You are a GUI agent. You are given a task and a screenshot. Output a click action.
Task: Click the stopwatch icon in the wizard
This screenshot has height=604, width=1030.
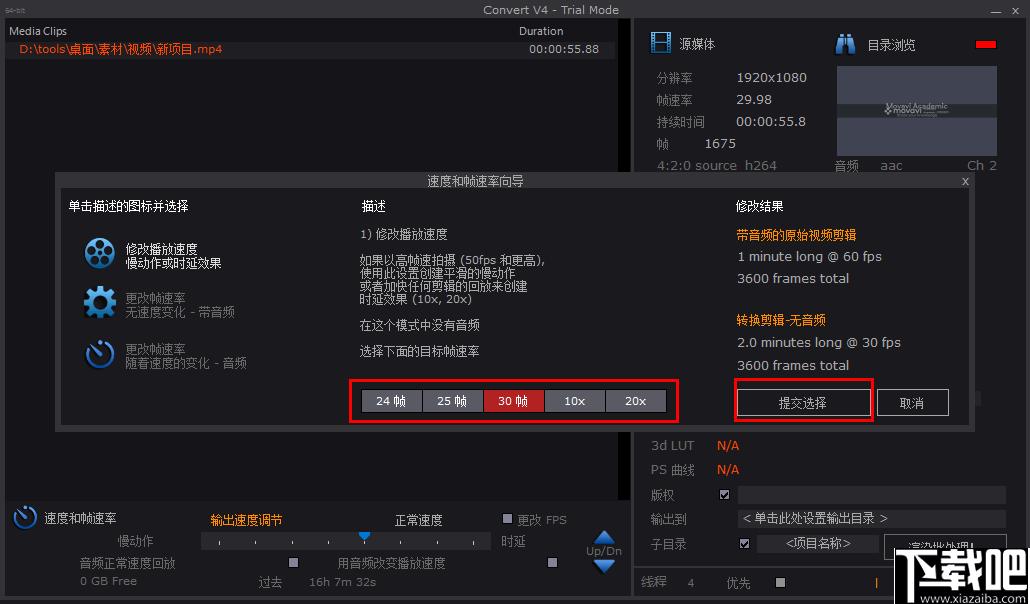point(100,354)
